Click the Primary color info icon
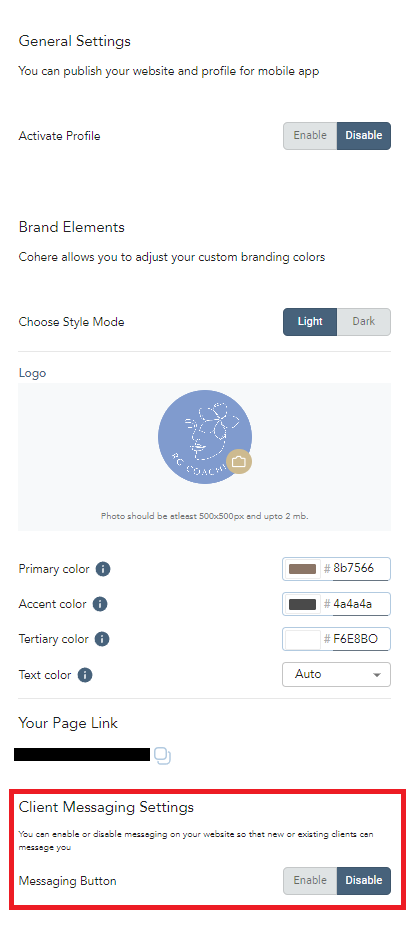This screenshot has height=934, width=417. [103, 569]
